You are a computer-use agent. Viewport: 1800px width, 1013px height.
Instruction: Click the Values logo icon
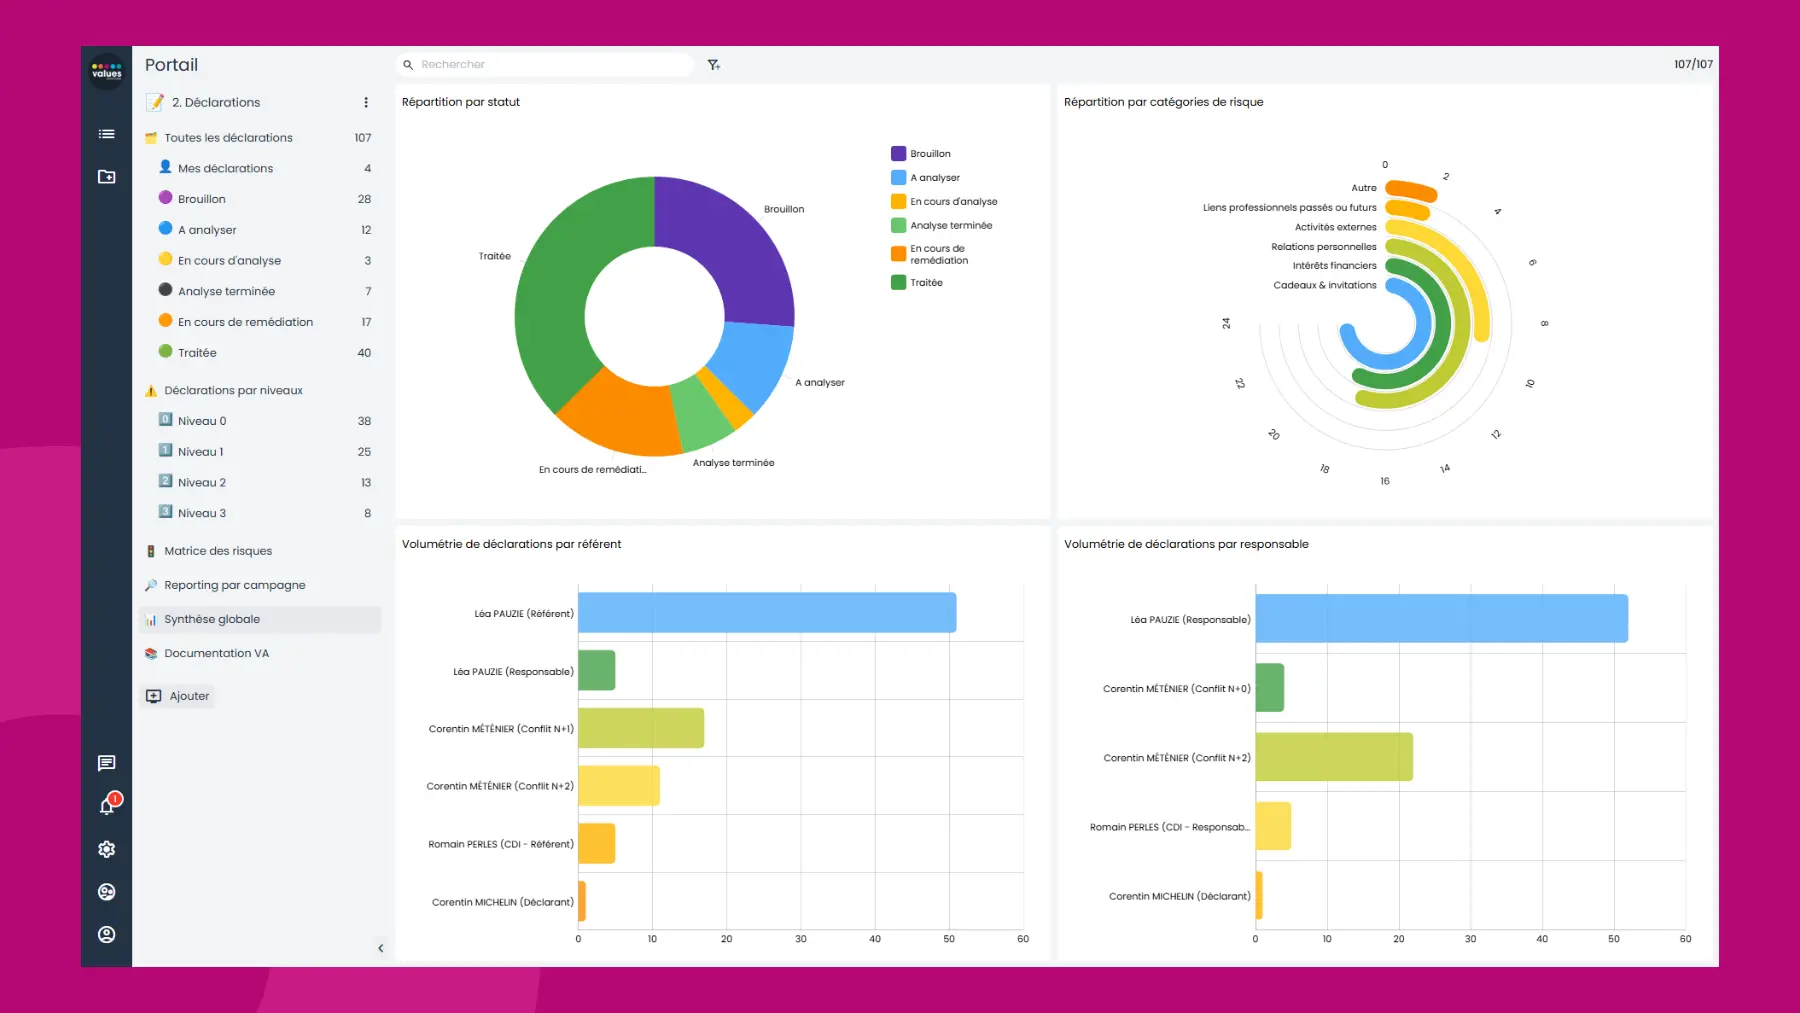106,71
